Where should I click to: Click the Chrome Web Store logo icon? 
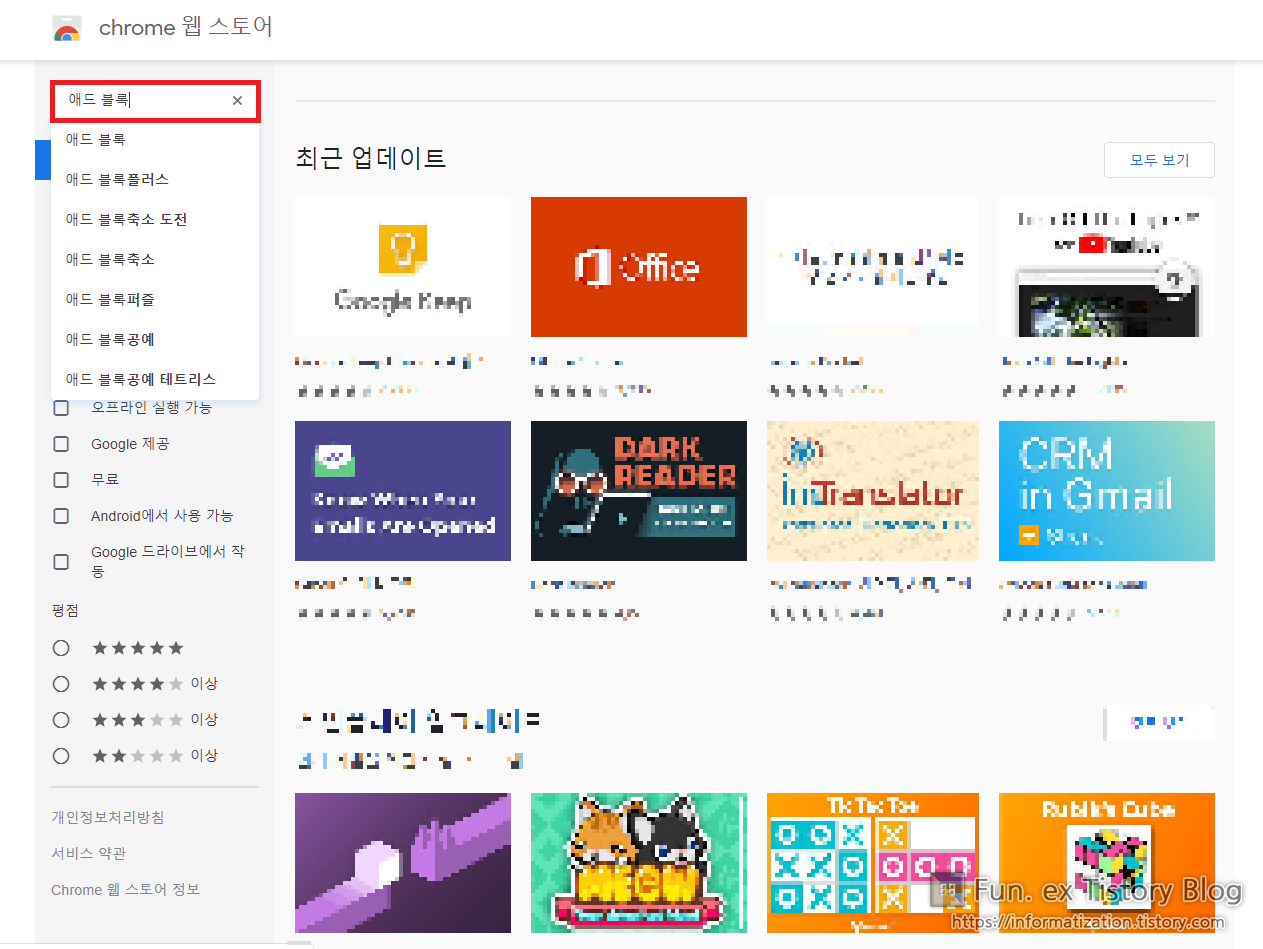click(67, 29)
